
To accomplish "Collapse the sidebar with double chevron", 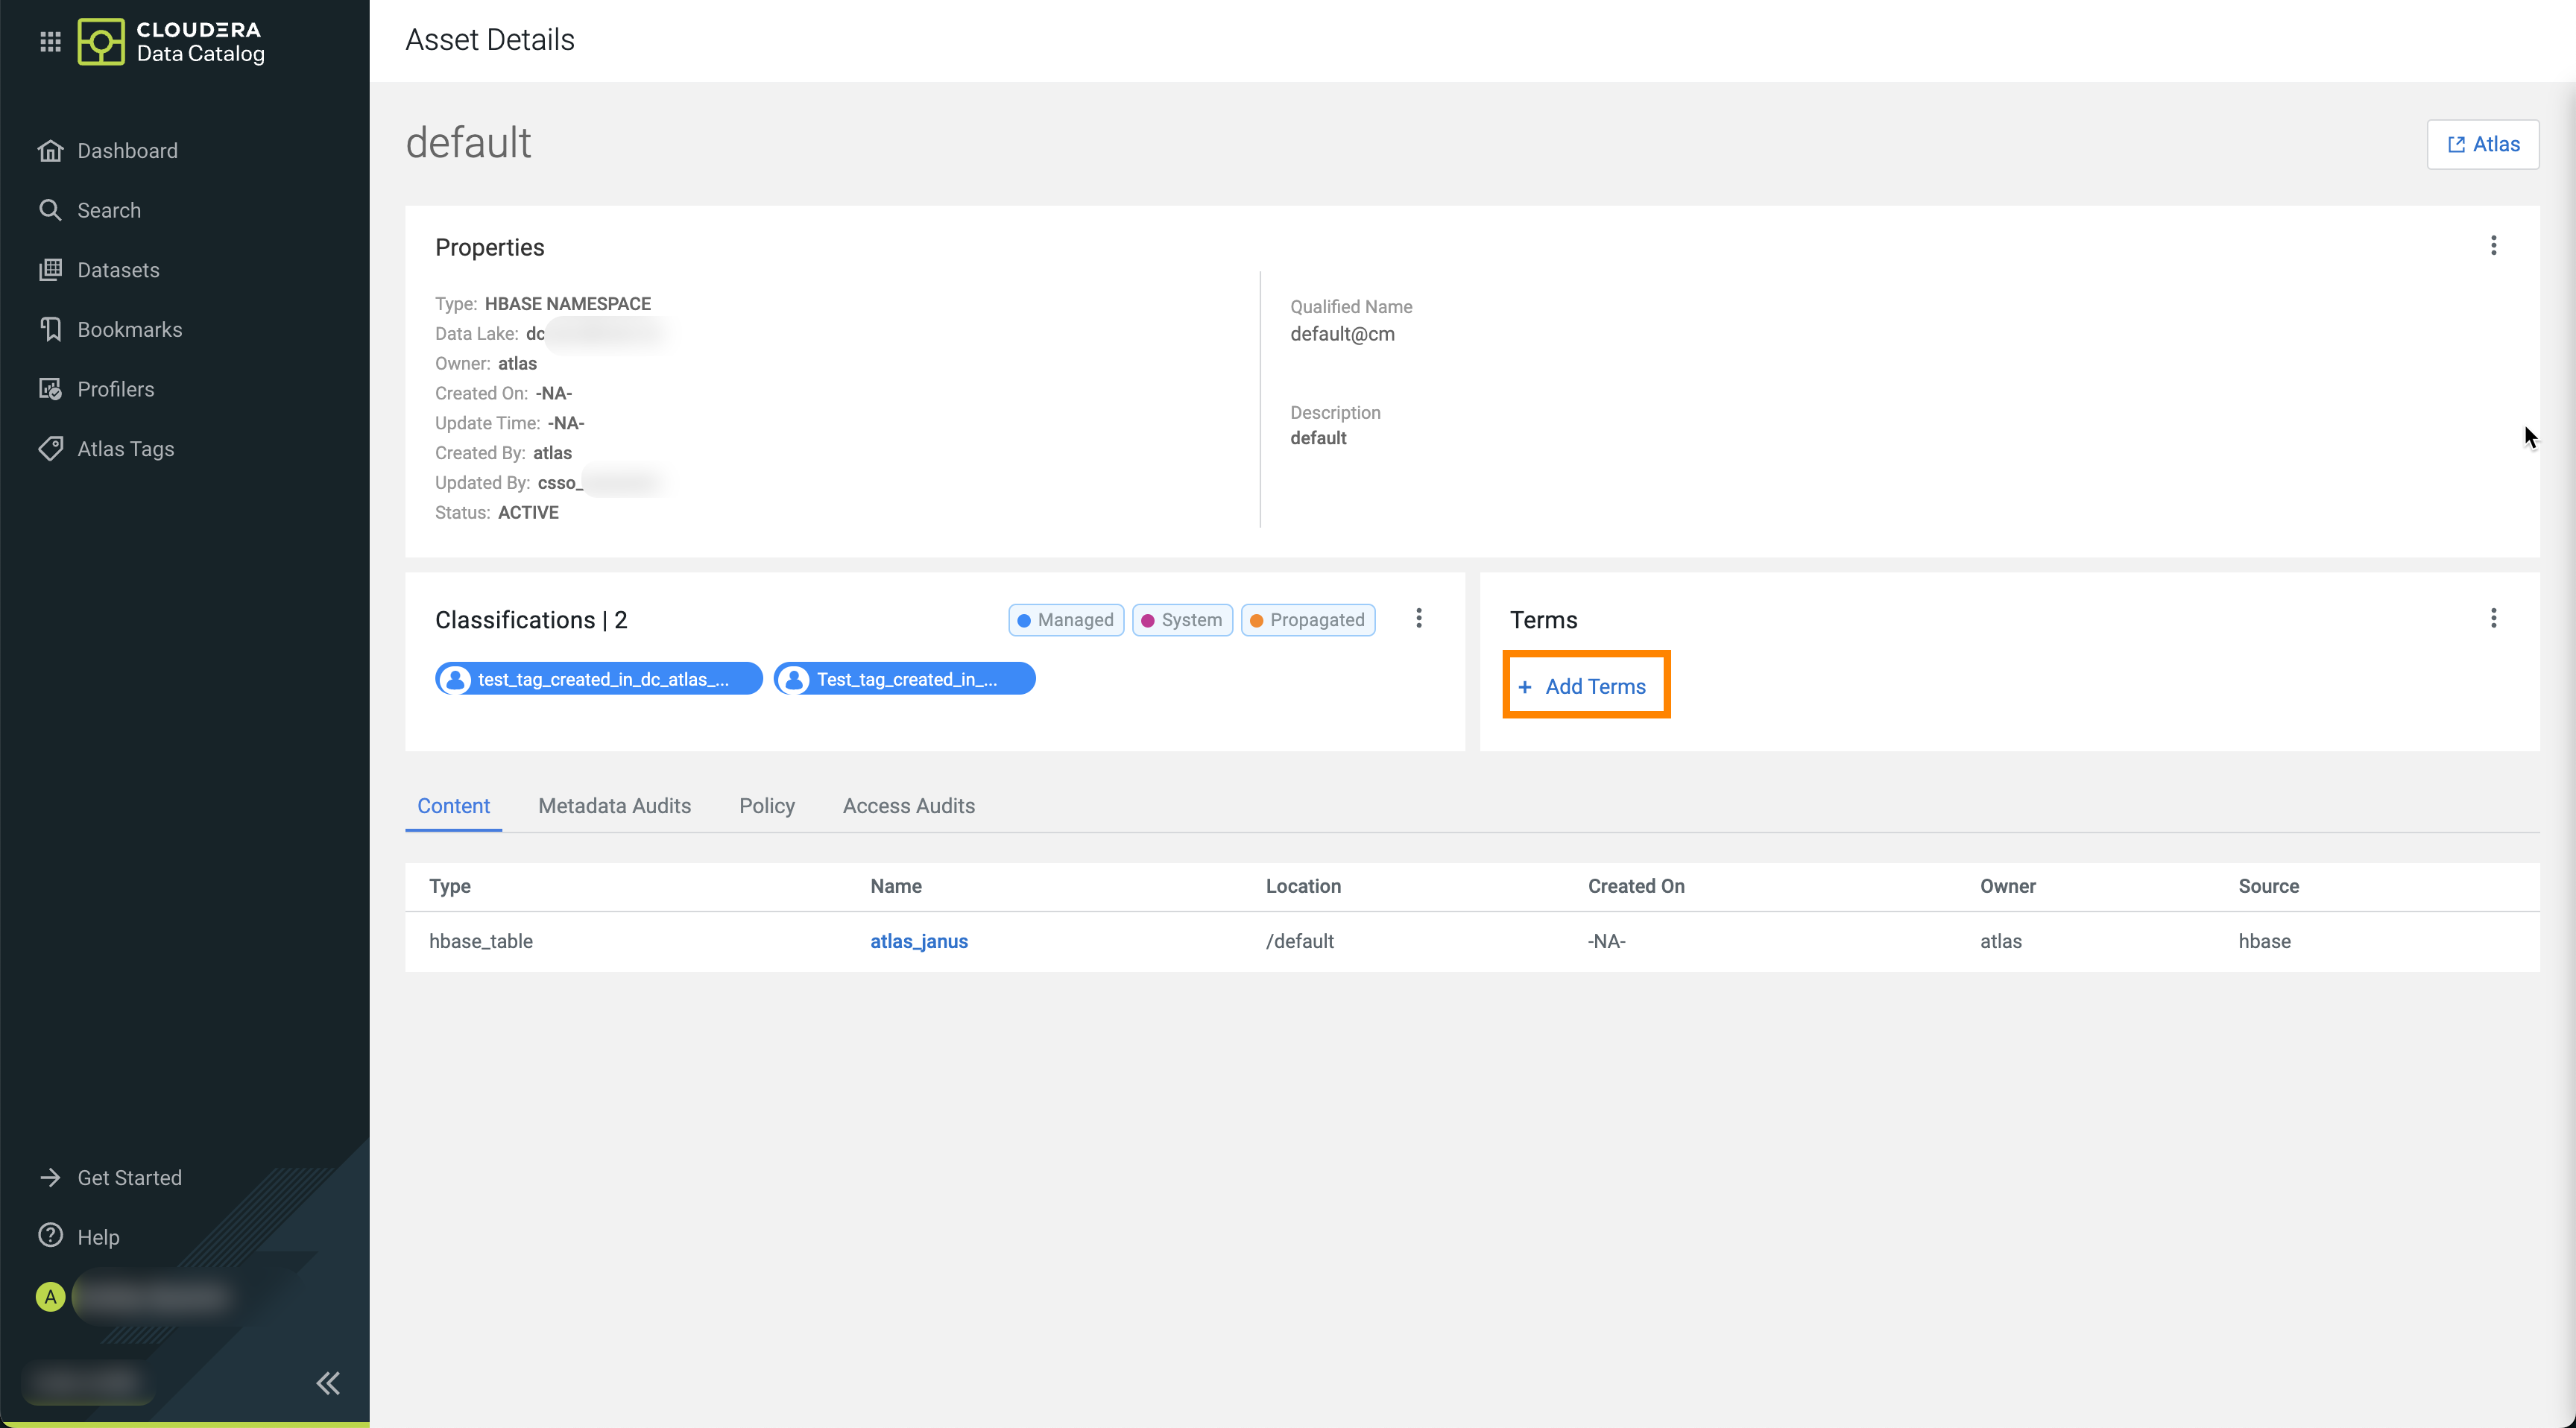I will (328, 1383).
